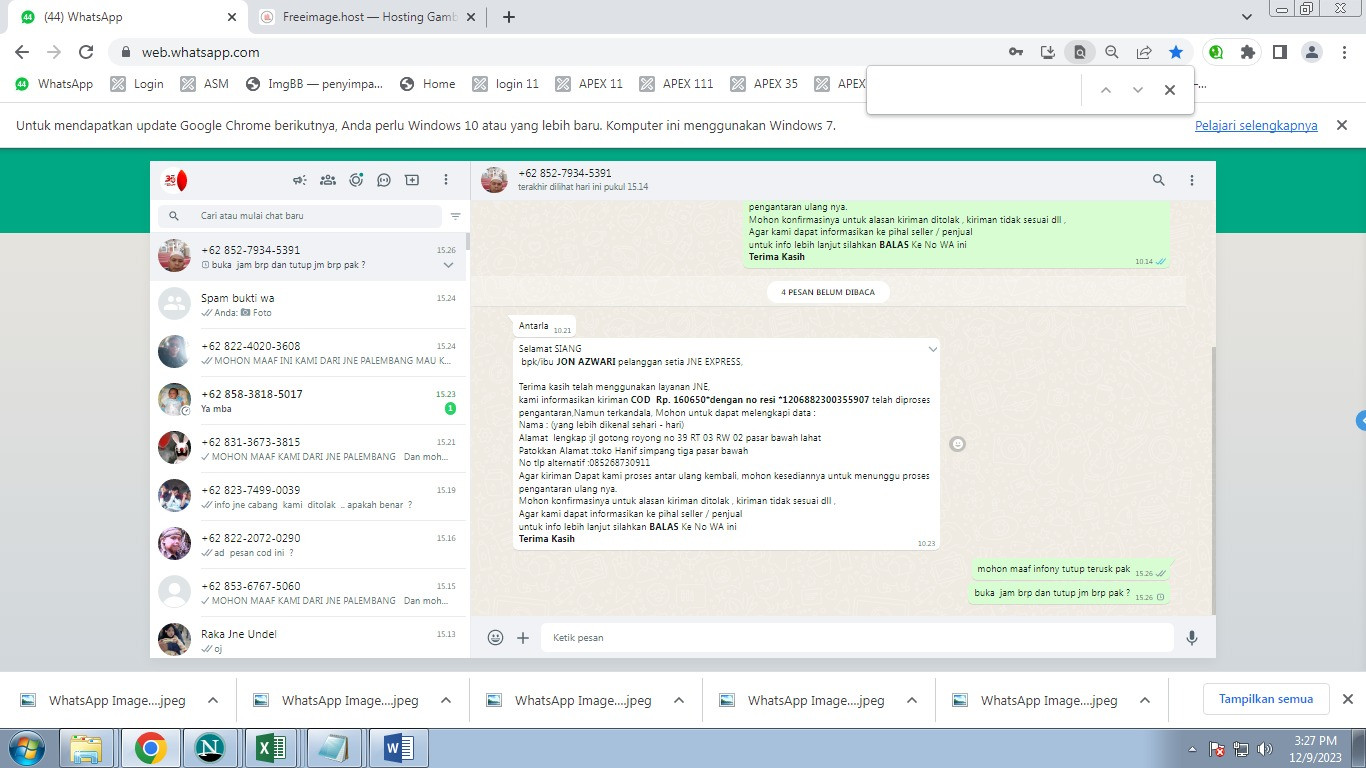This screenshot has width=1366, height=768.
Task: Open the Status icon in WhatsApp
Action: pyautogui.click(x=356, y=180)
